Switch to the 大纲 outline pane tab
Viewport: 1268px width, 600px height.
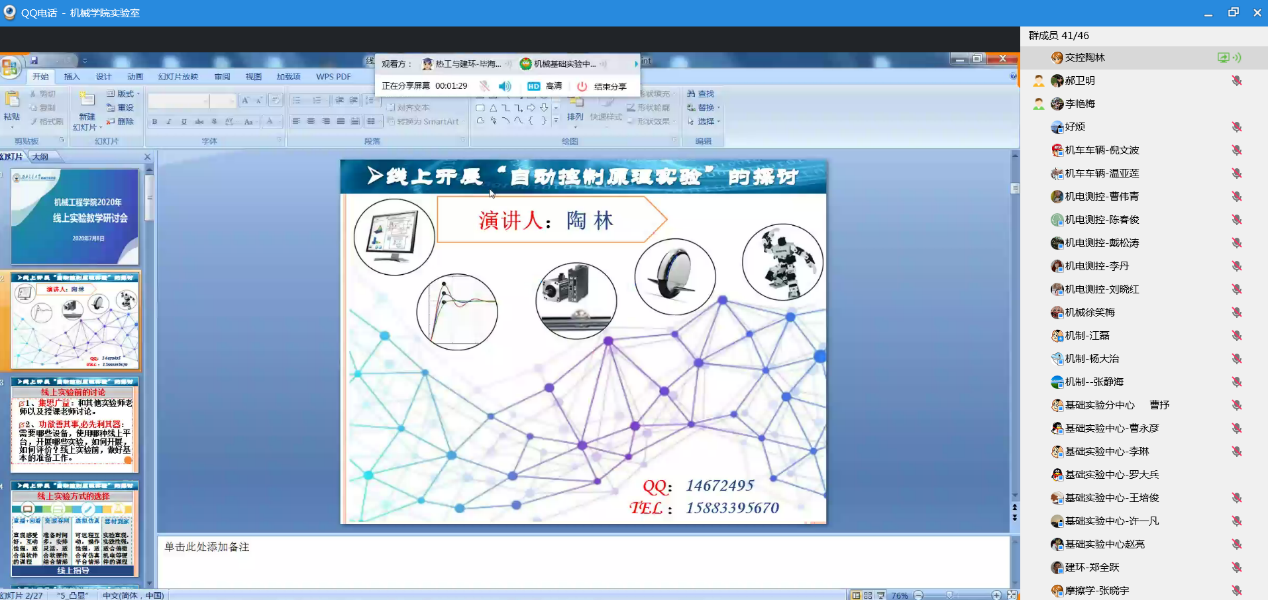40,157
